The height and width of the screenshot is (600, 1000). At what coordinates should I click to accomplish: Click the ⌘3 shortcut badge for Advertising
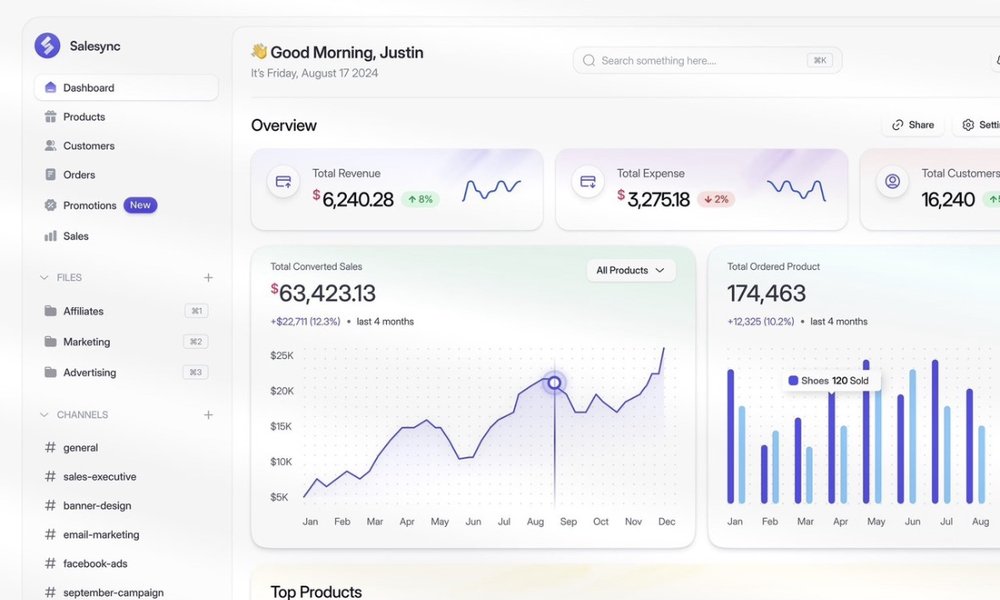click(196, 372)
